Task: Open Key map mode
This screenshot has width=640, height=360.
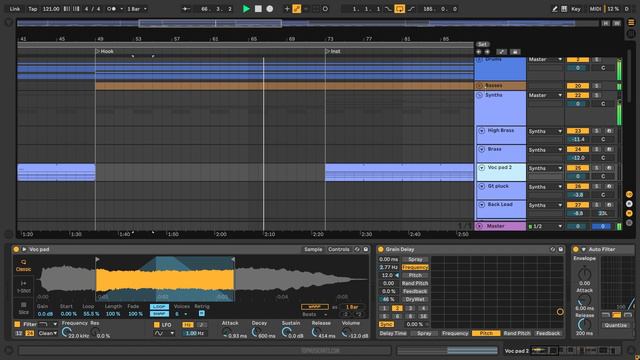Action: tap(576, 9)
